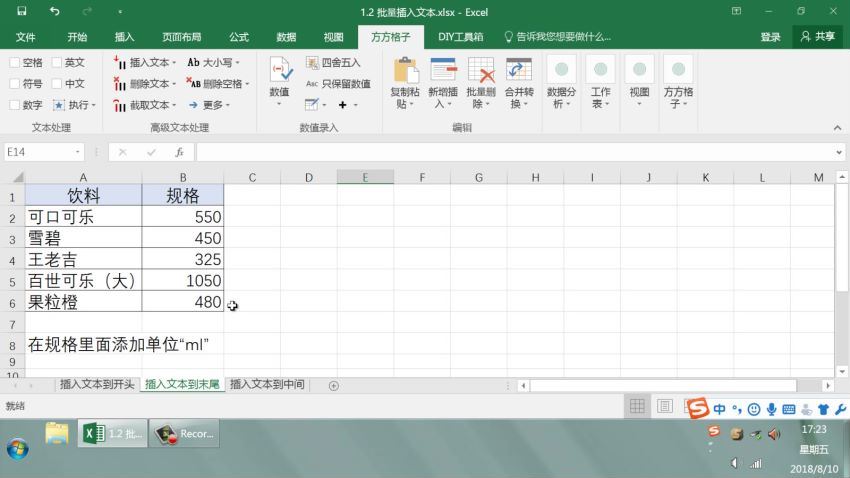Click the formula bar input field

point(515,152)
